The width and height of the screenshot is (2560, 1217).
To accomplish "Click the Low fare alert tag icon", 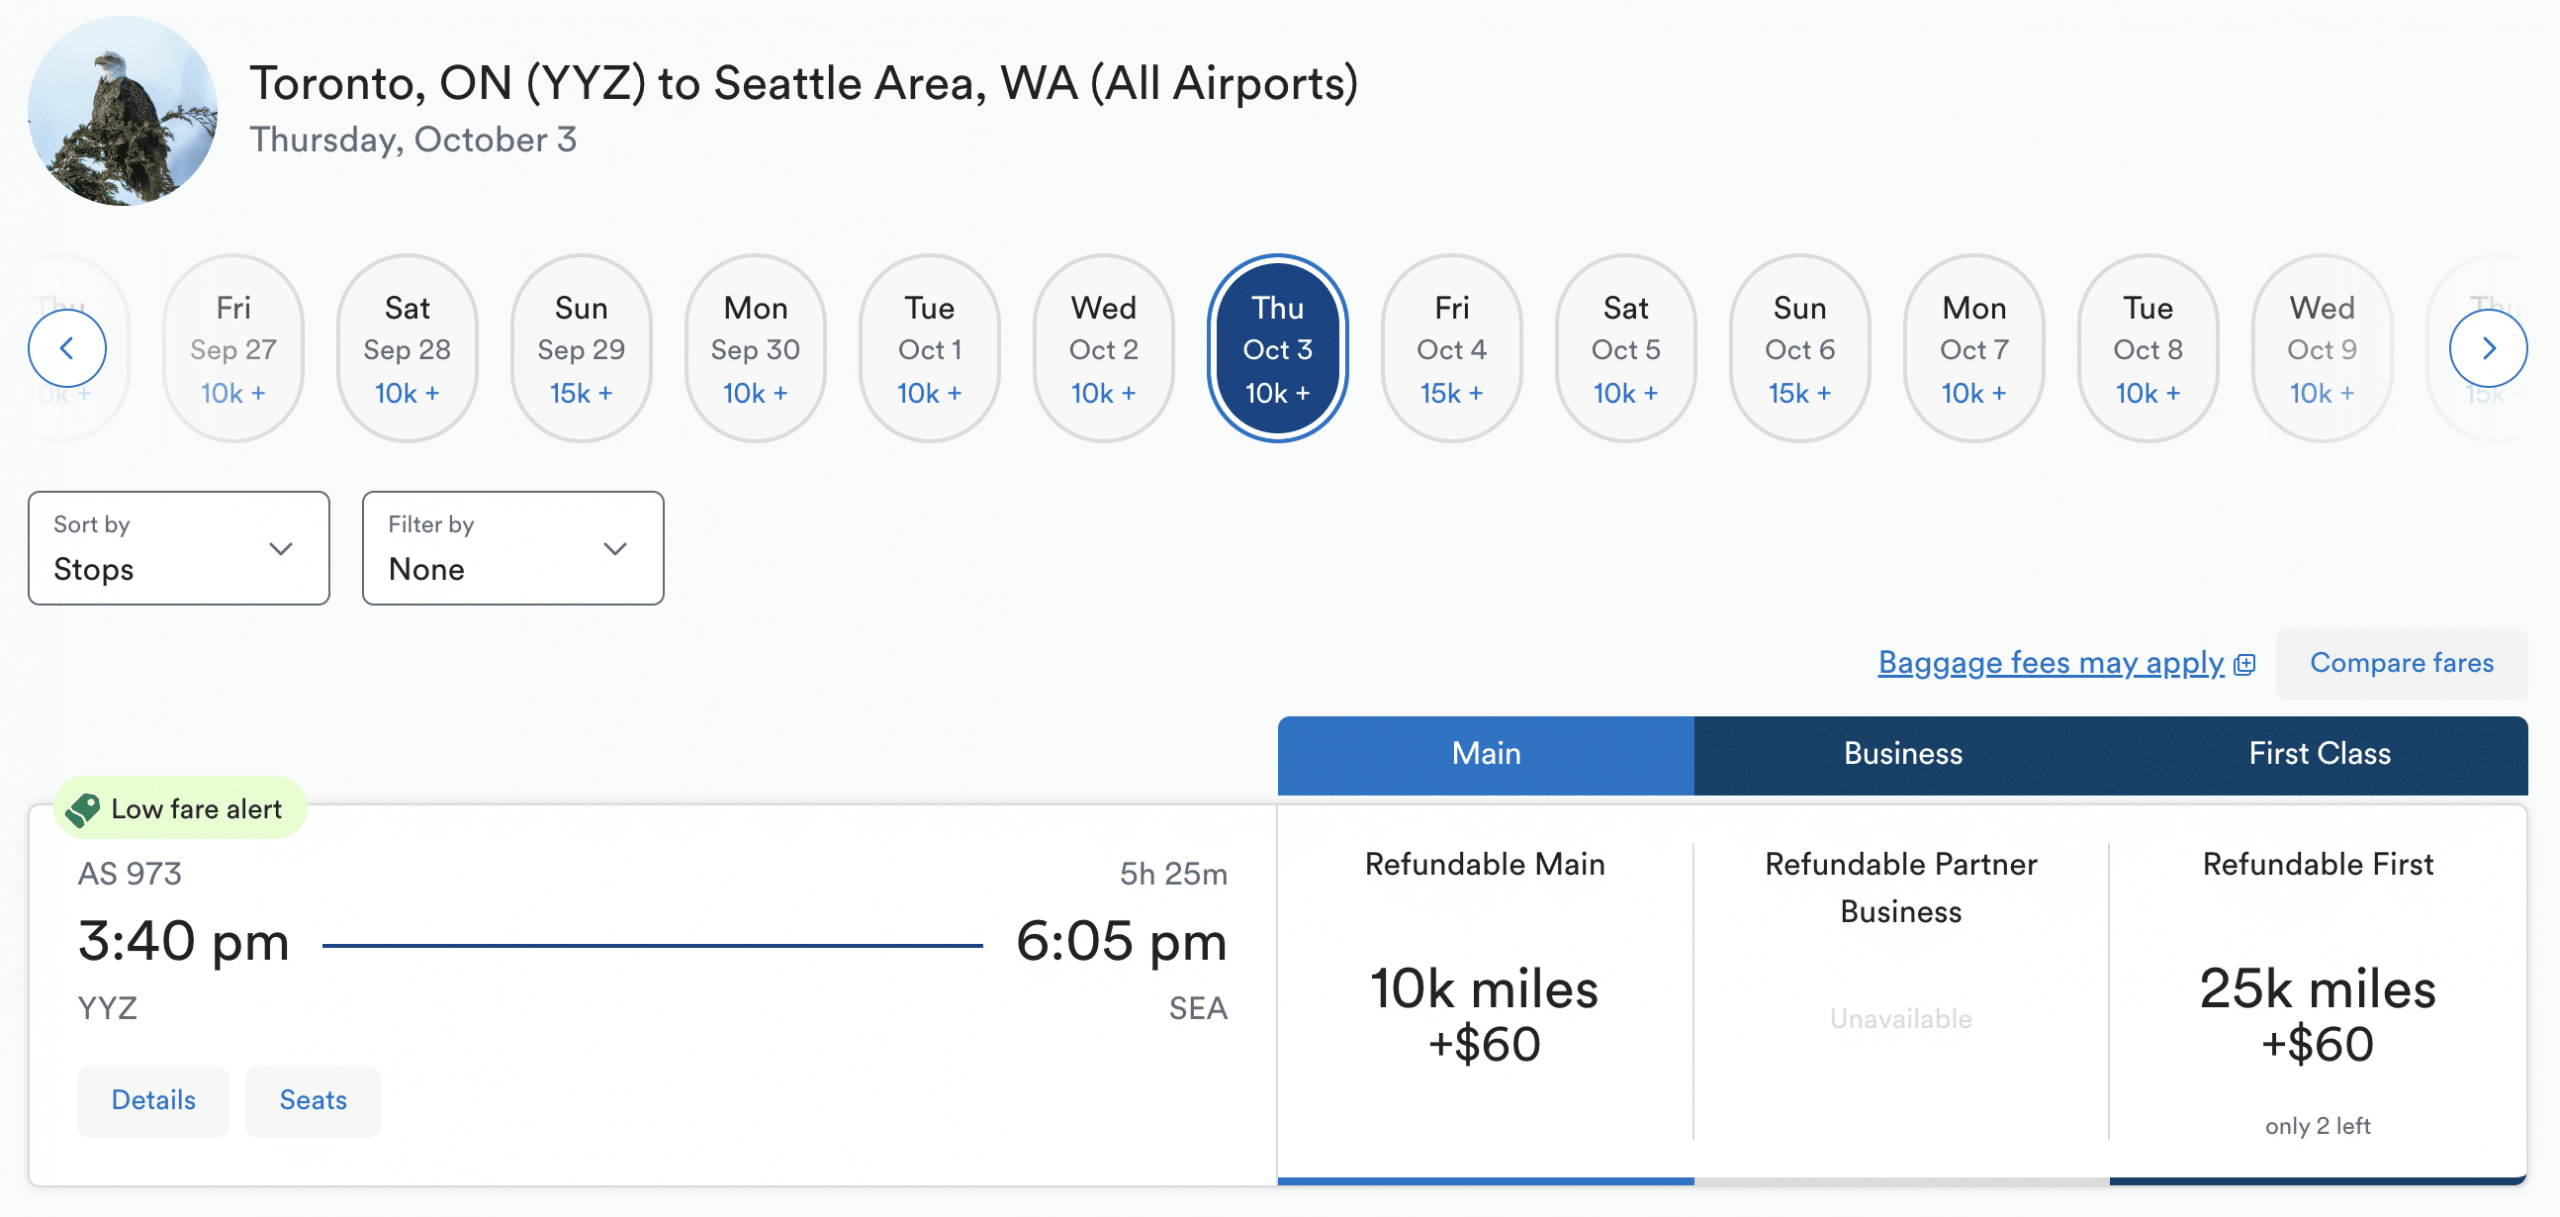I will click(83, 809).
